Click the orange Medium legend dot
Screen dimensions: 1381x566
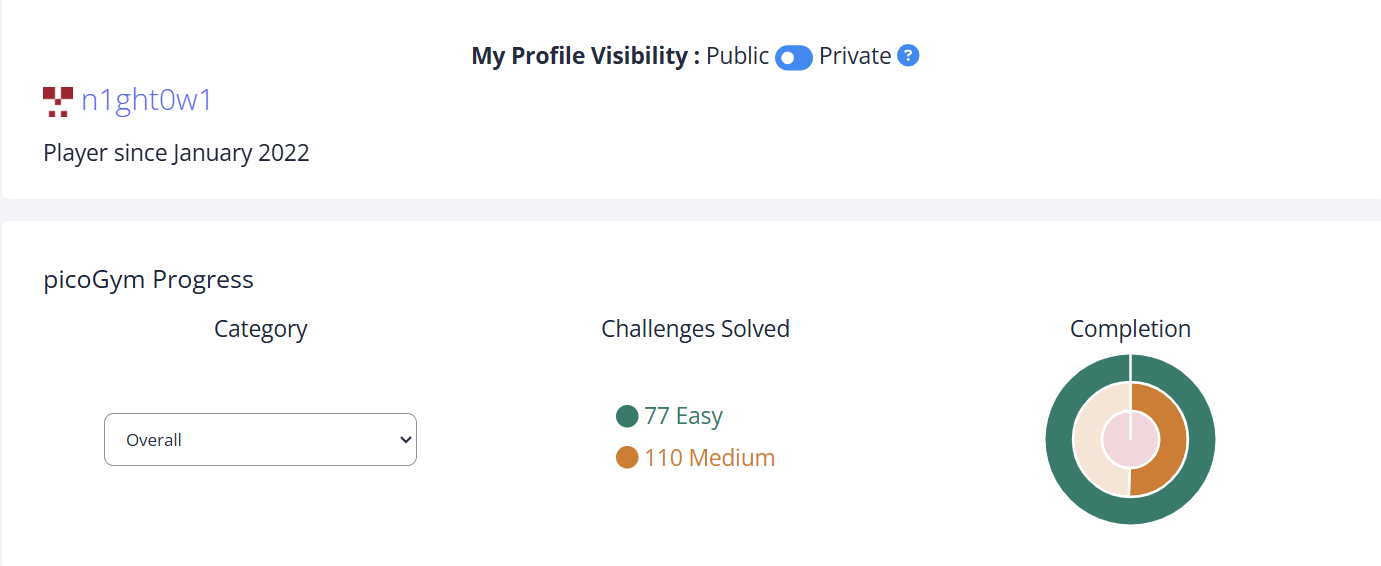click(x=627, y=458)
